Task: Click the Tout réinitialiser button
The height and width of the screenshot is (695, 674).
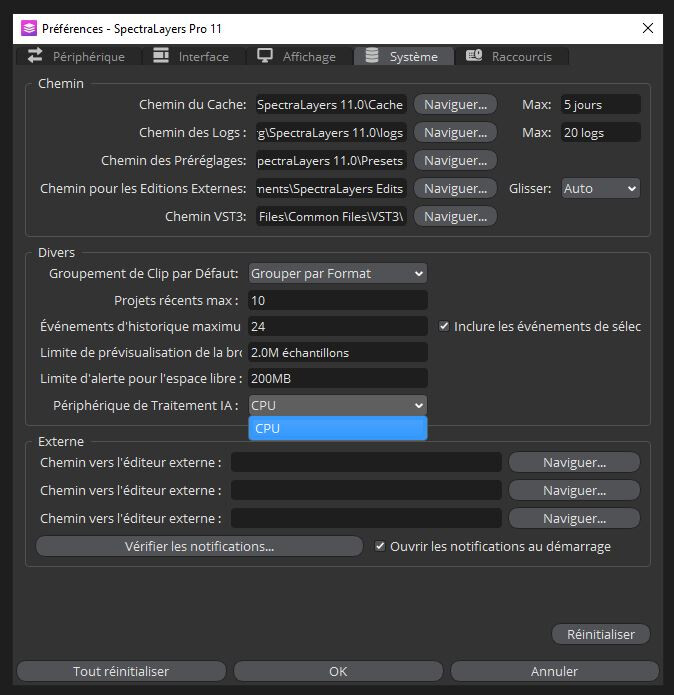Action: point(121,671)
